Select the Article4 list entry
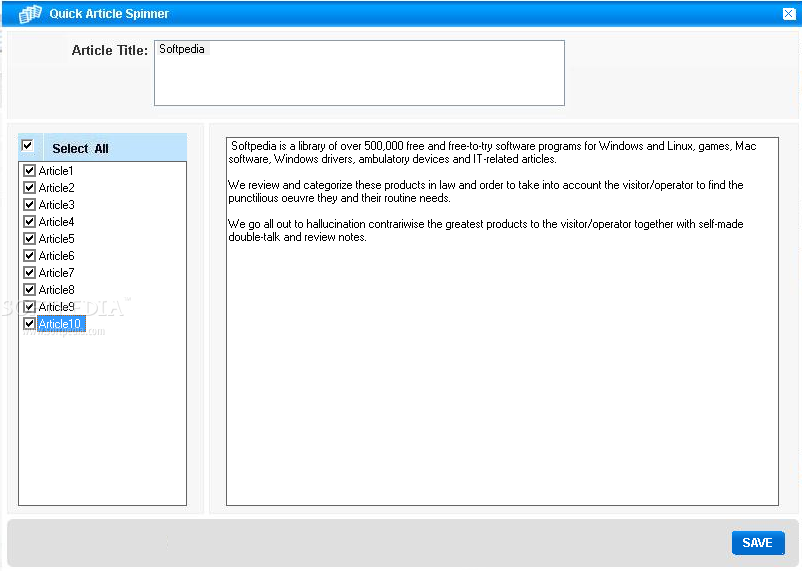The height and width of the screenshot is (571, 802). tap(57, 222)
